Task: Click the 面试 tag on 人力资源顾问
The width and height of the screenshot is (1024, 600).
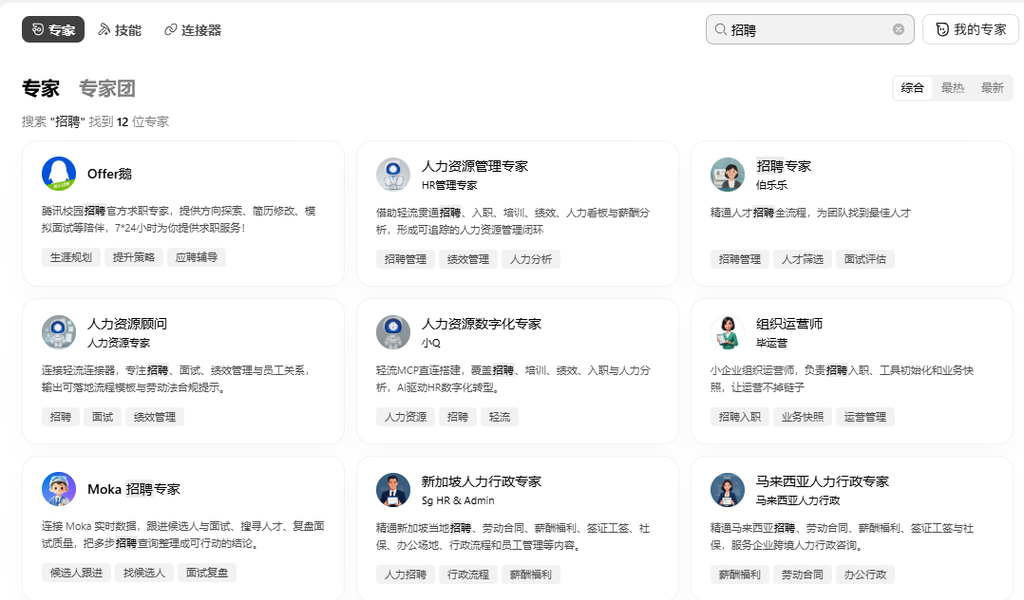Action: tap(103, 417)
